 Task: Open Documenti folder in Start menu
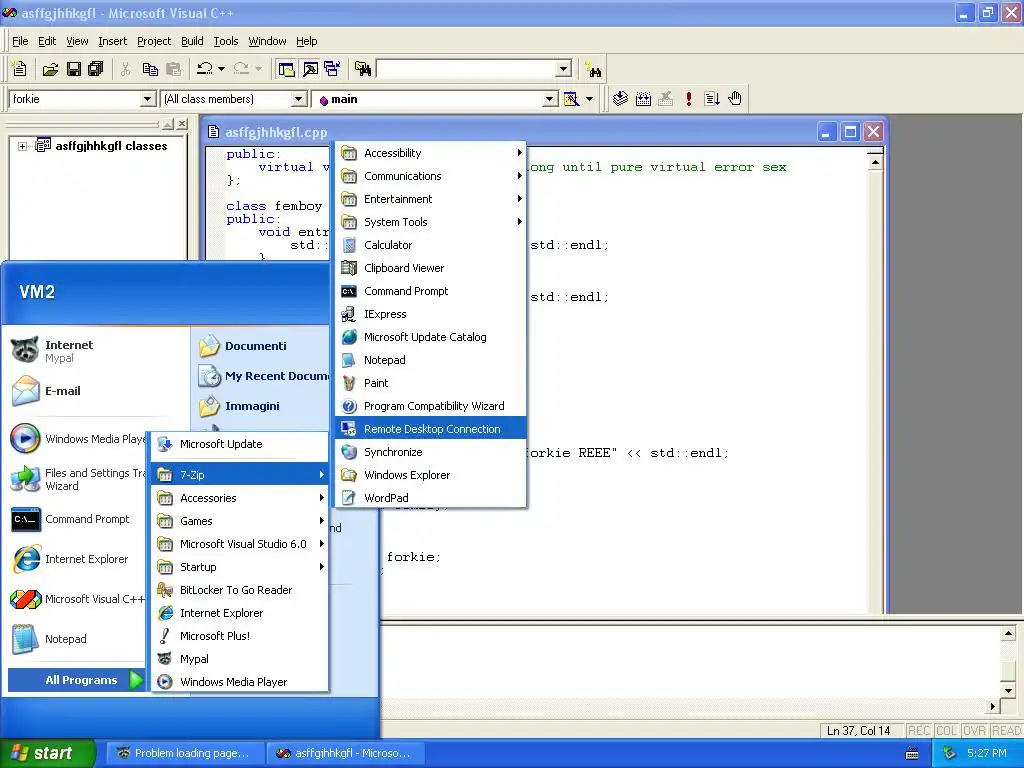point(261,346)
